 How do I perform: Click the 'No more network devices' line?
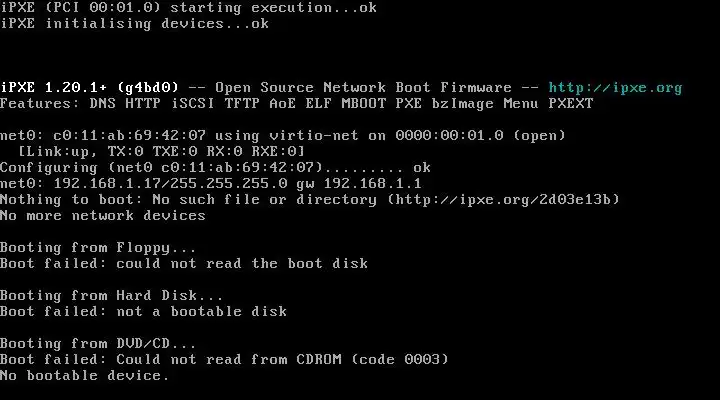tap(102, 215)
